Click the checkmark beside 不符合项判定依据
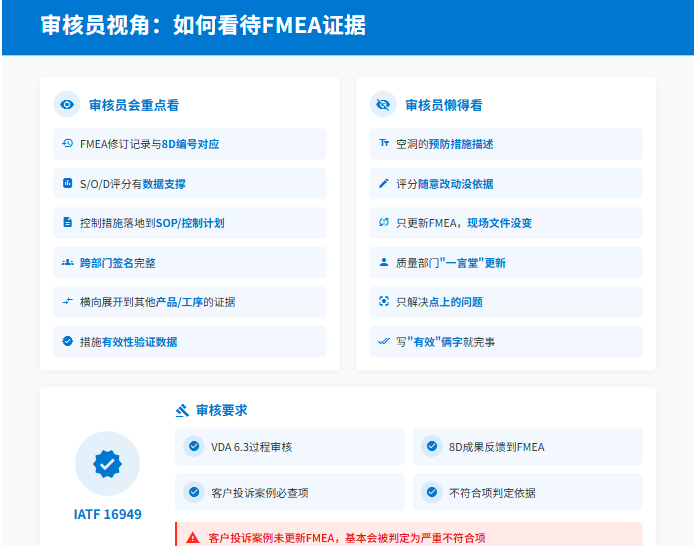 [x=431, y=492]
